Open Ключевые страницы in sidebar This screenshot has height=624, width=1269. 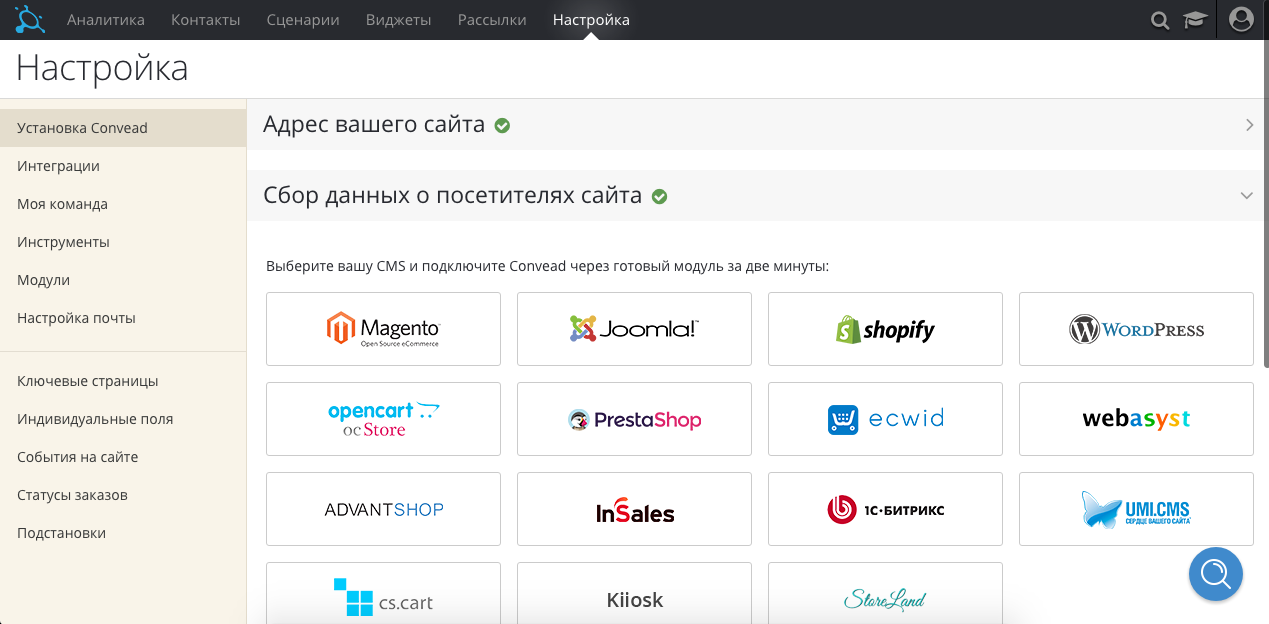(123, 381)
